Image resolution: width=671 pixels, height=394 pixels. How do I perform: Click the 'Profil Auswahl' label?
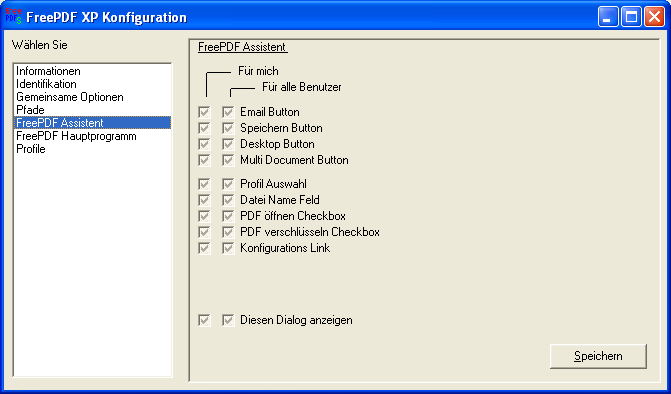(273, 184)
